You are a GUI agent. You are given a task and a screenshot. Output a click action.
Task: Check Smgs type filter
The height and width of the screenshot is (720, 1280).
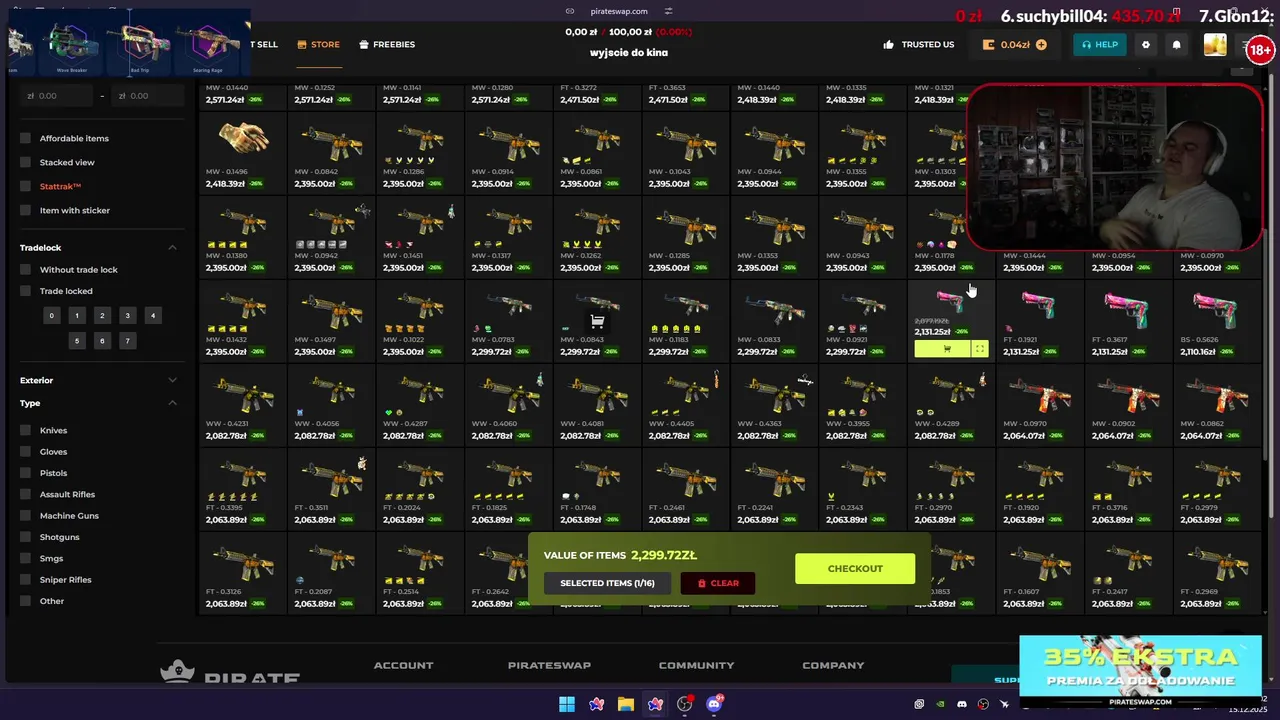click(26, 558)
